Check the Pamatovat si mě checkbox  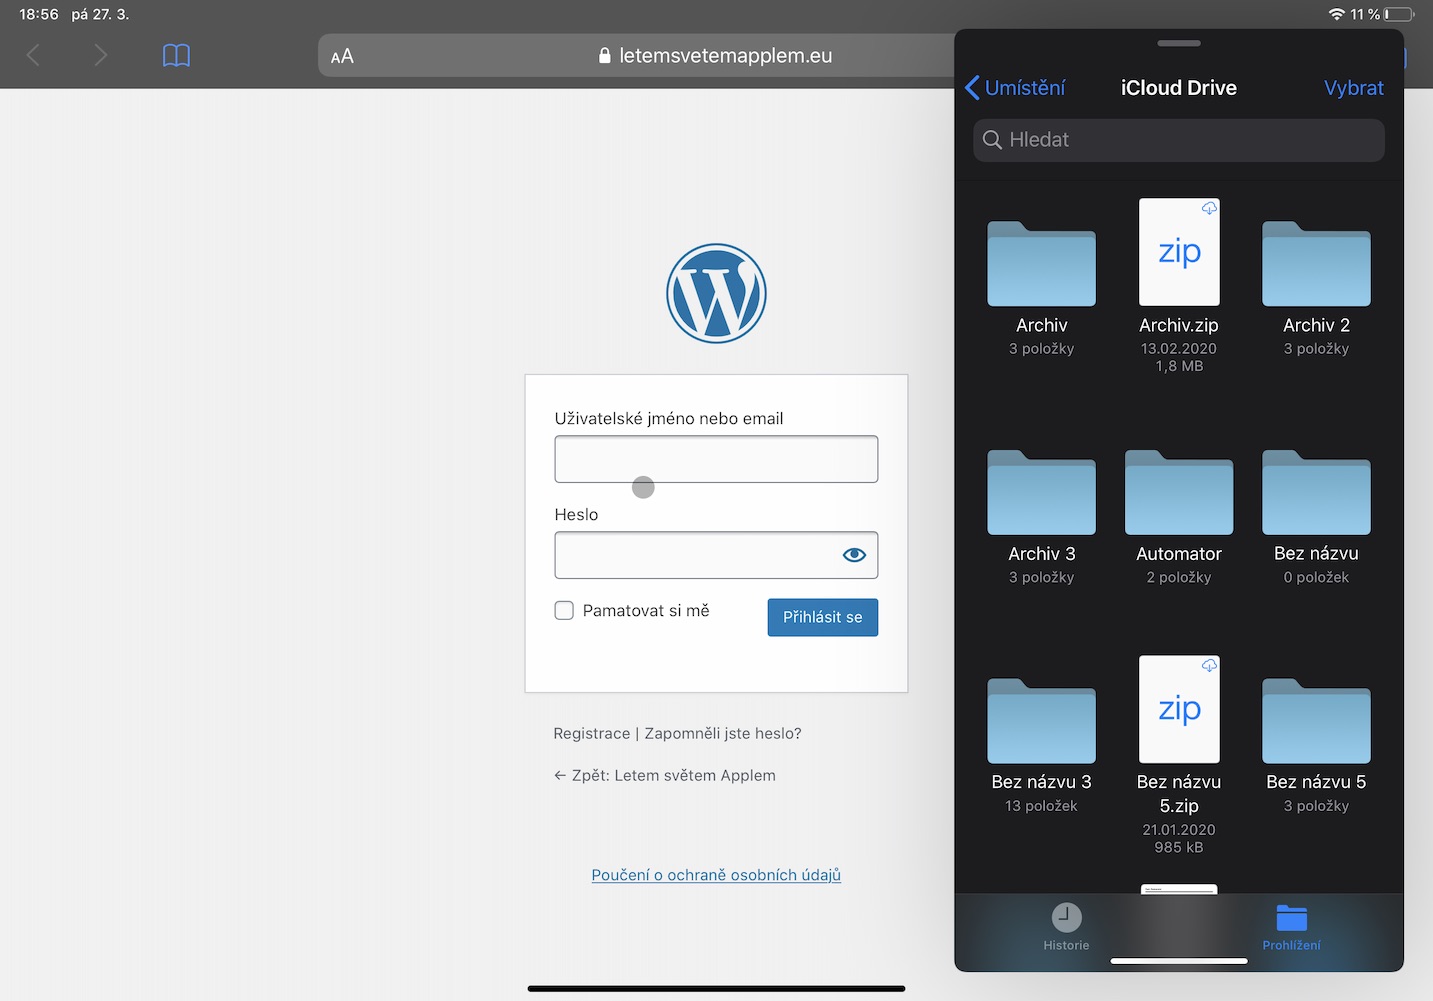[564, 610]
